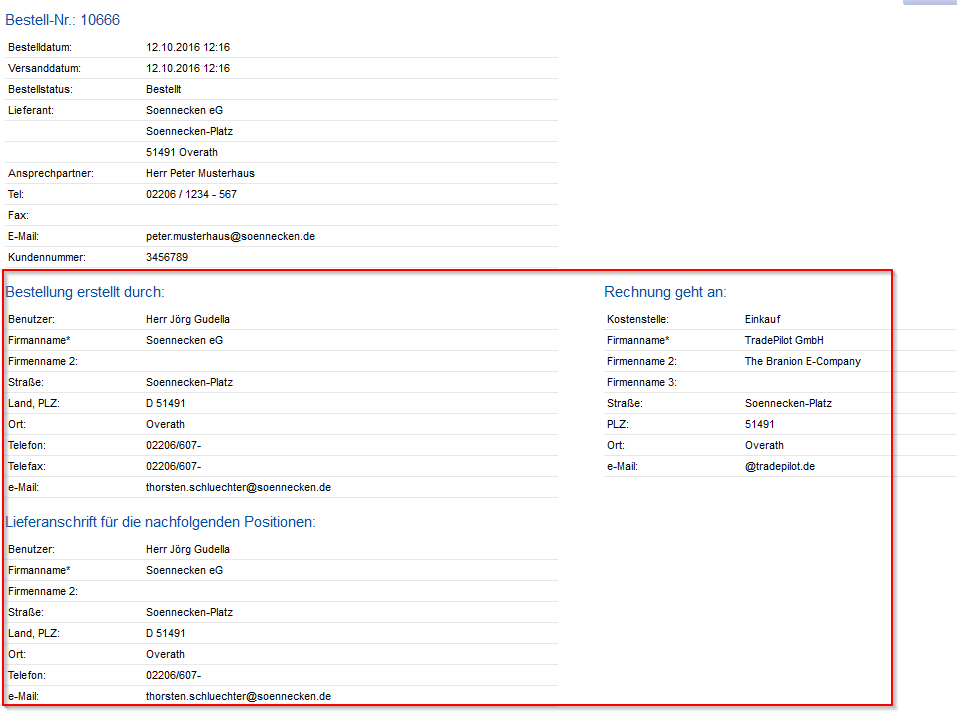Screen dimensions: 957x716
Task: Click the 'Kundennummer:' label
Action: 47,257
